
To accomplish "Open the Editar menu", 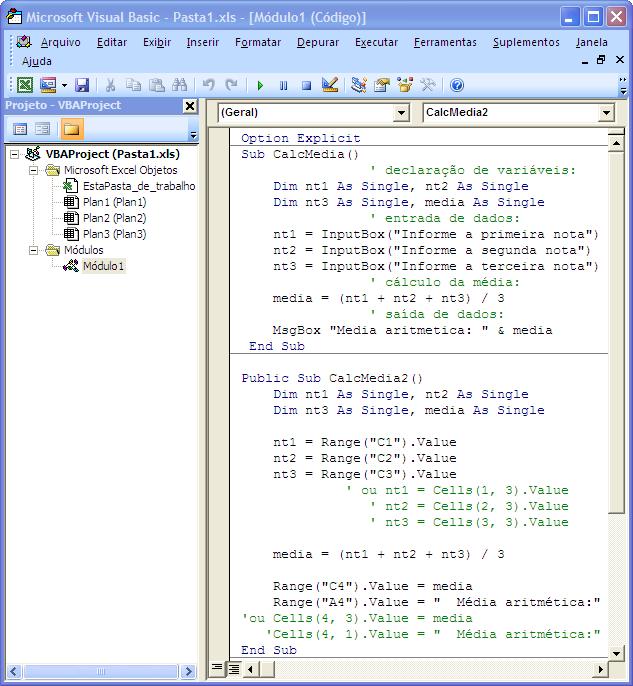I will click(x=112, y=42).
